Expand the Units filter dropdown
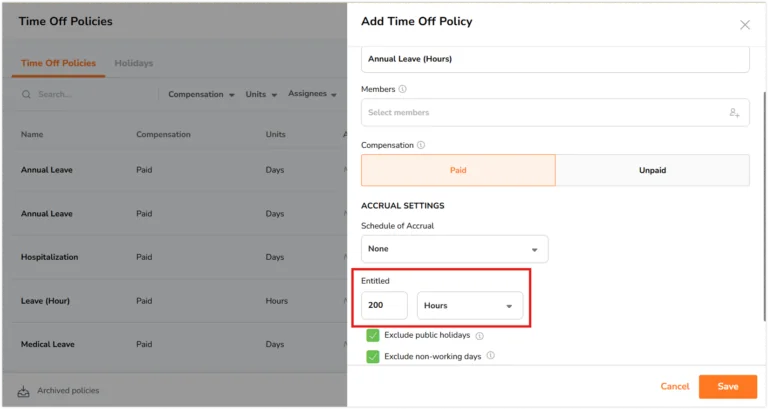 pyautogui.click(x=261, y=94)
